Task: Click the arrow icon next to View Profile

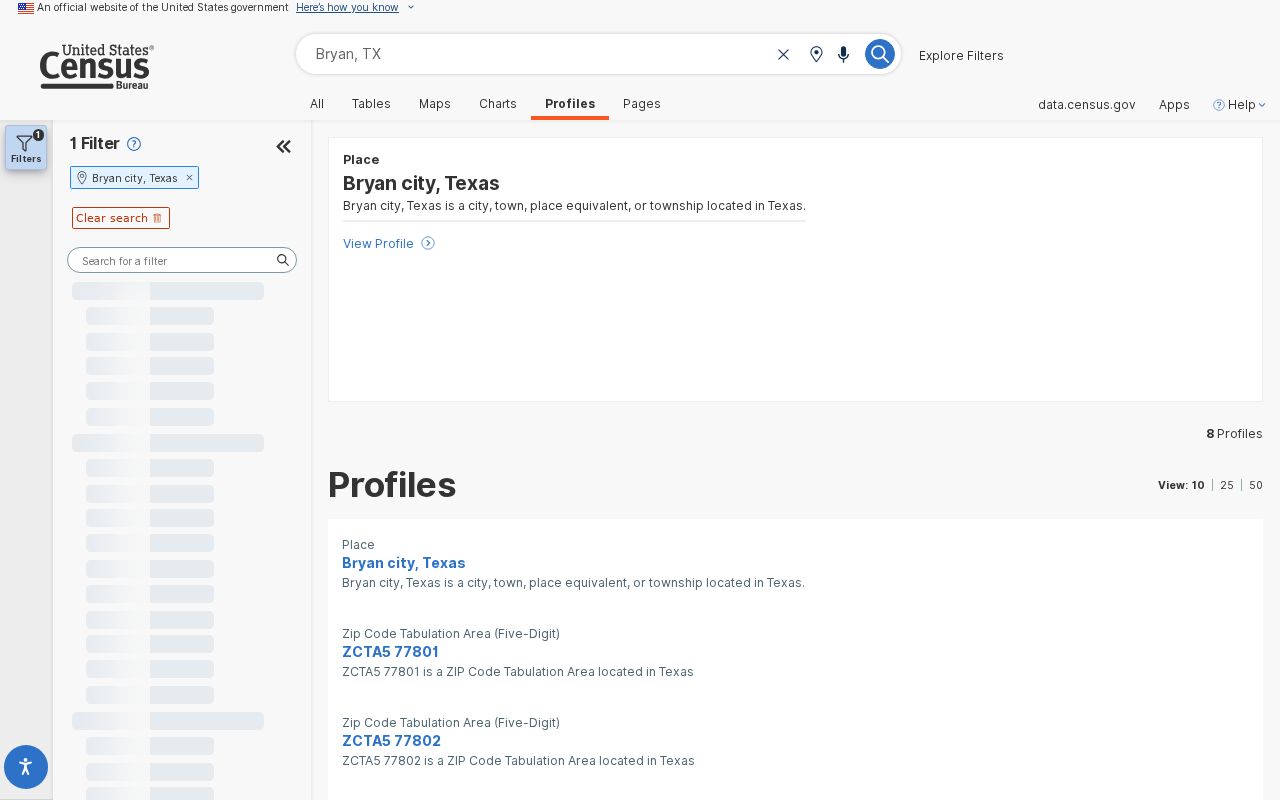Action: click(x=428, y=243)
